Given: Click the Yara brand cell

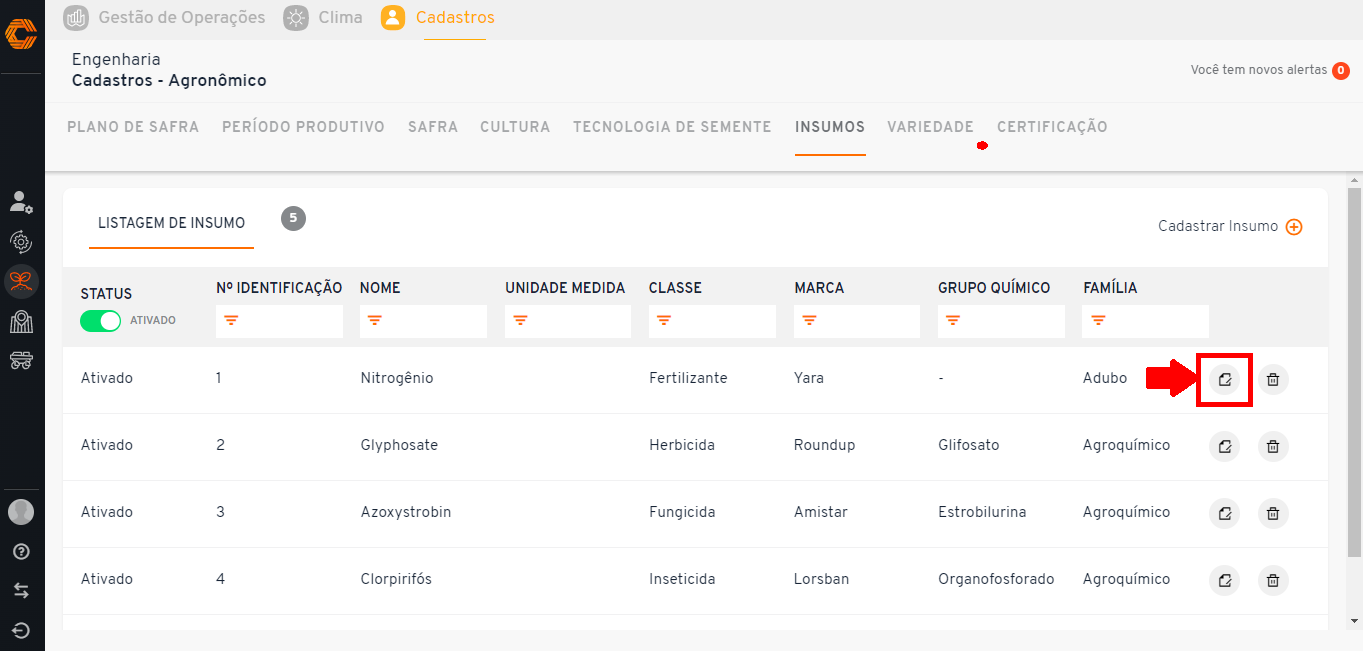Looking at the screenshot, I should 809,379.
